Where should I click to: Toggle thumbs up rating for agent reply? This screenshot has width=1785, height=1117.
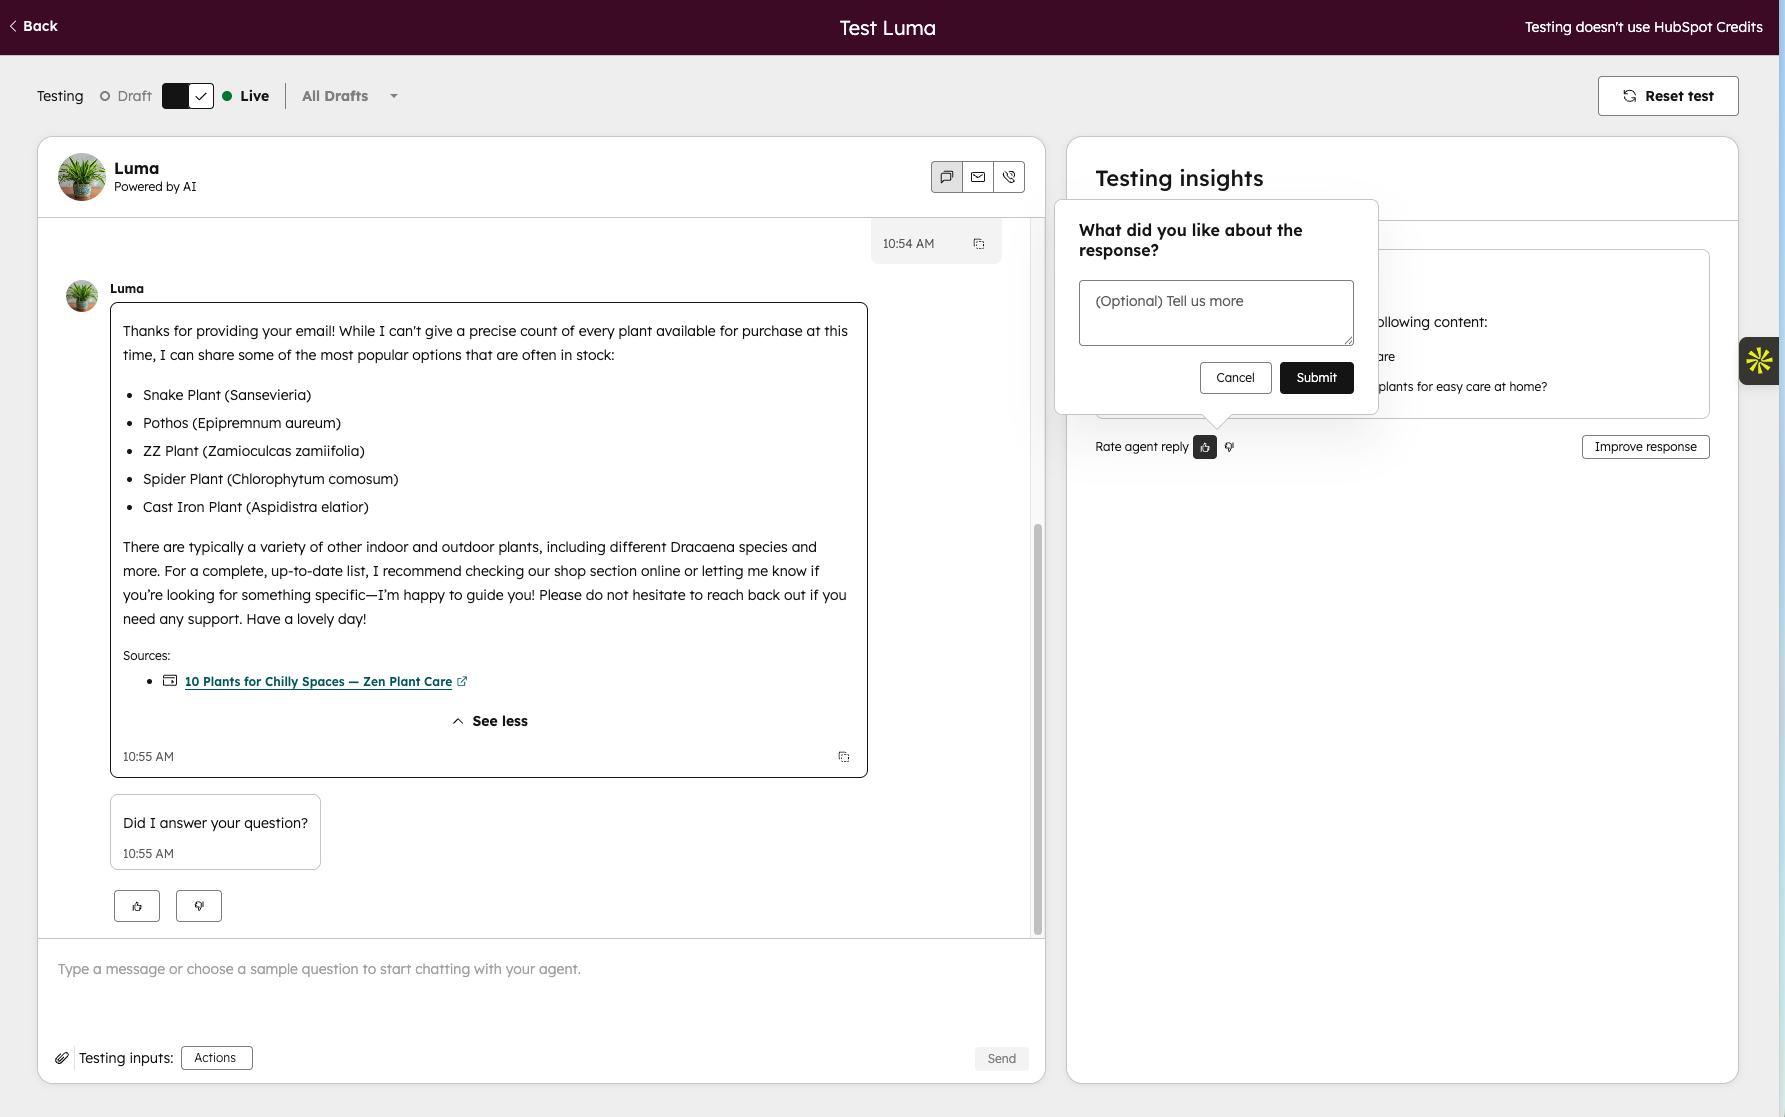[x=1205, y=447]
